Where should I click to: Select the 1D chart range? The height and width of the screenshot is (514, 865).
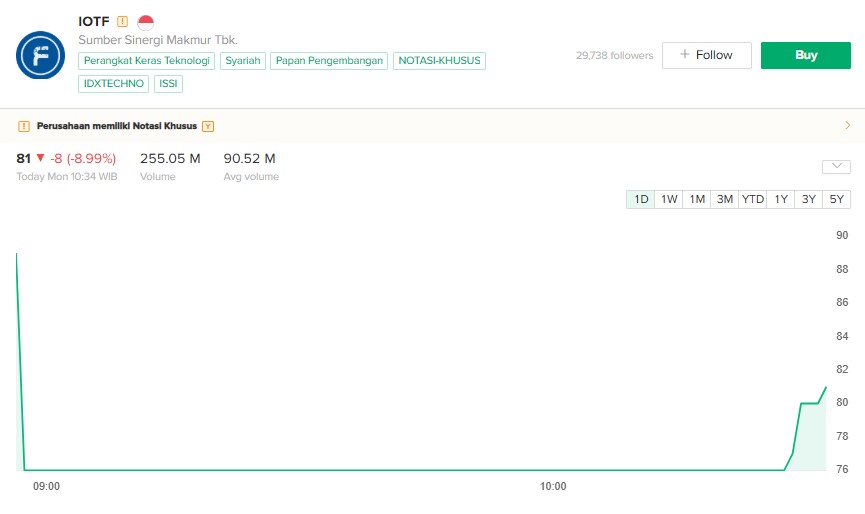coord(640,199)
